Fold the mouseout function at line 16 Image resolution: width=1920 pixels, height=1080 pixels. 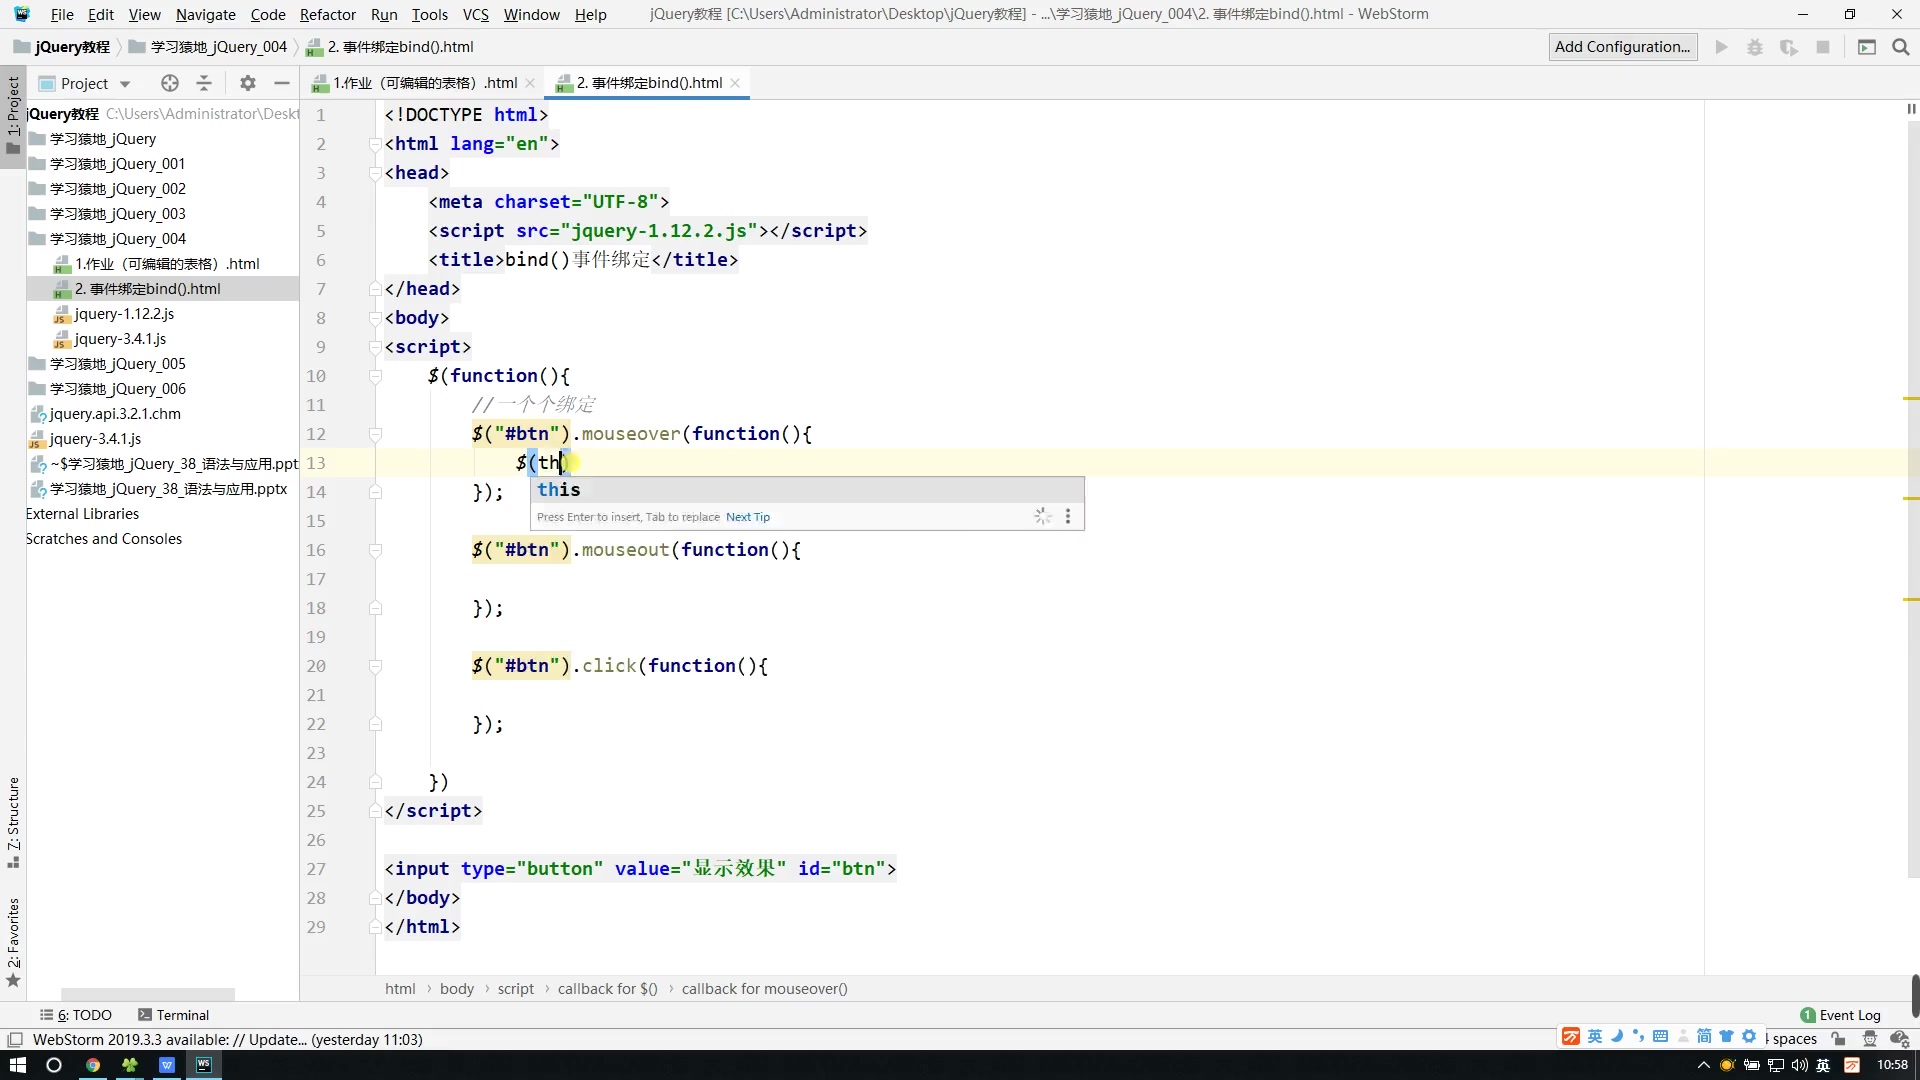(376, 550)
